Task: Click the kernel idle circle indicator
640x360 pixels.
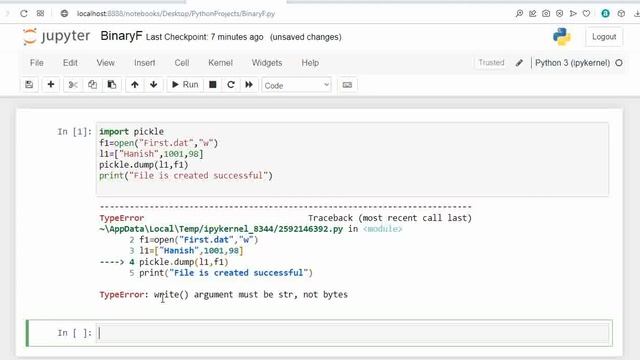Action: tap(619, 63)
